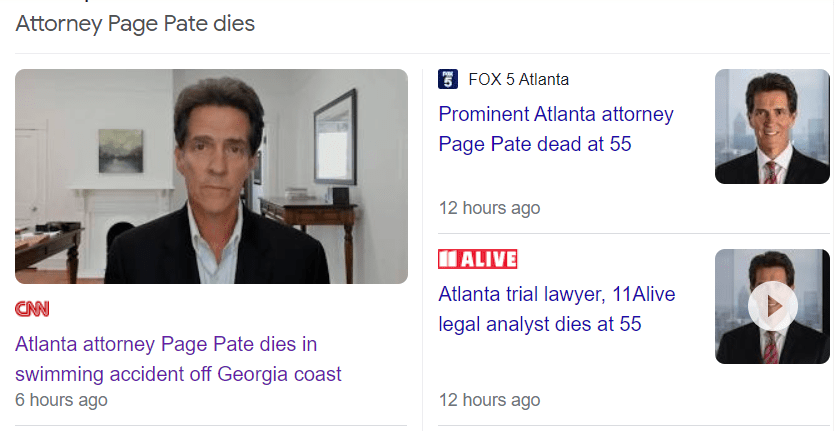
Task: Click the 11Alive logo icon
Action: click(478, 260)
